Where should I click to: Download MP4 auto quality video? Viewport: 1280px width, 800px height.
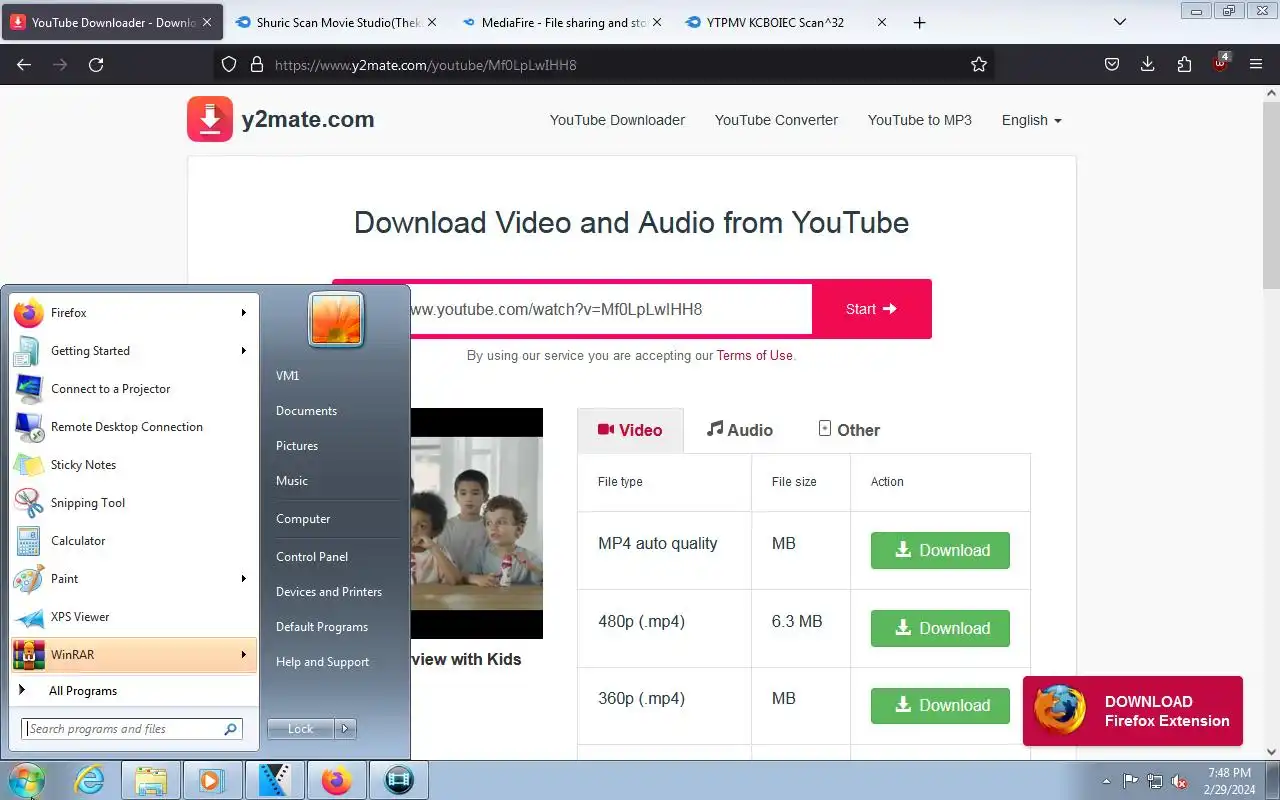point(940,550)
